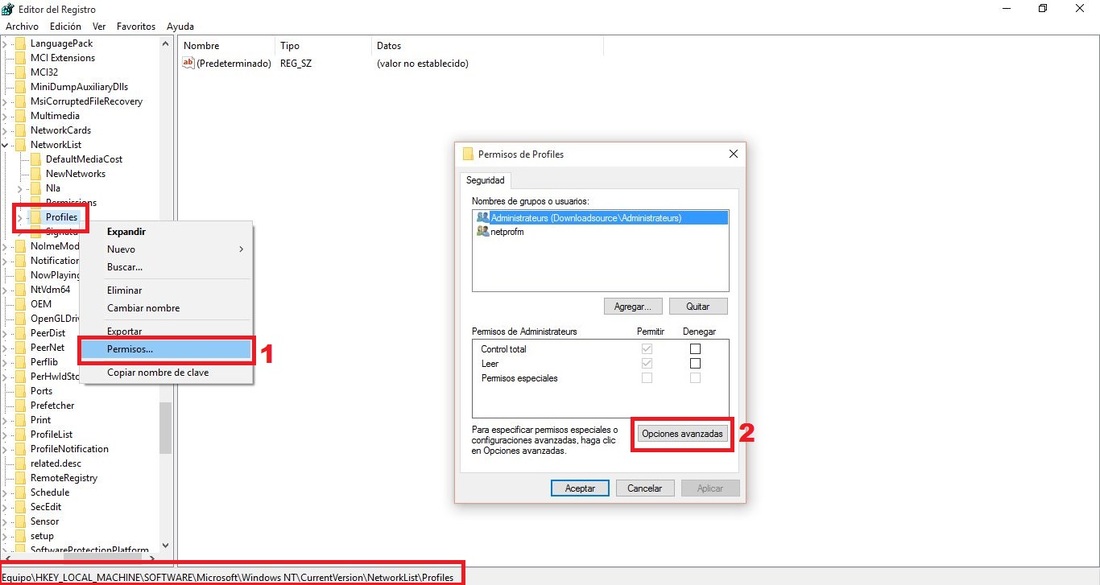This screenshot has height=585, width=1100.
Task: Click the Administrateurs group user icon
Action: click(483, 218)
